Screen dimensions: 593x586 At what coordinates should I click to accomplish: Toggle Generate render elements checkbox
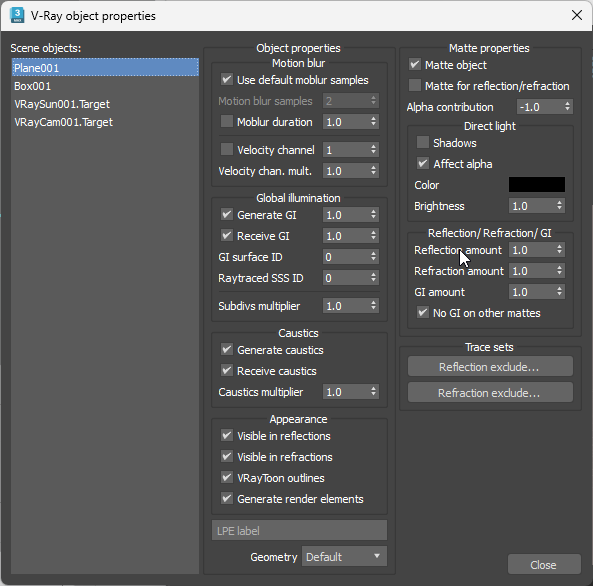(227, 498)
